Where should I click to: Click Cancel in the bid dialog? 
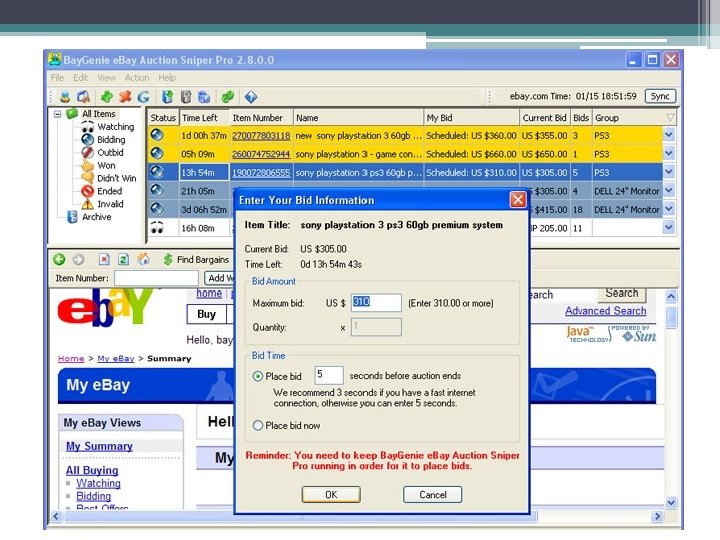pos(433,495)
